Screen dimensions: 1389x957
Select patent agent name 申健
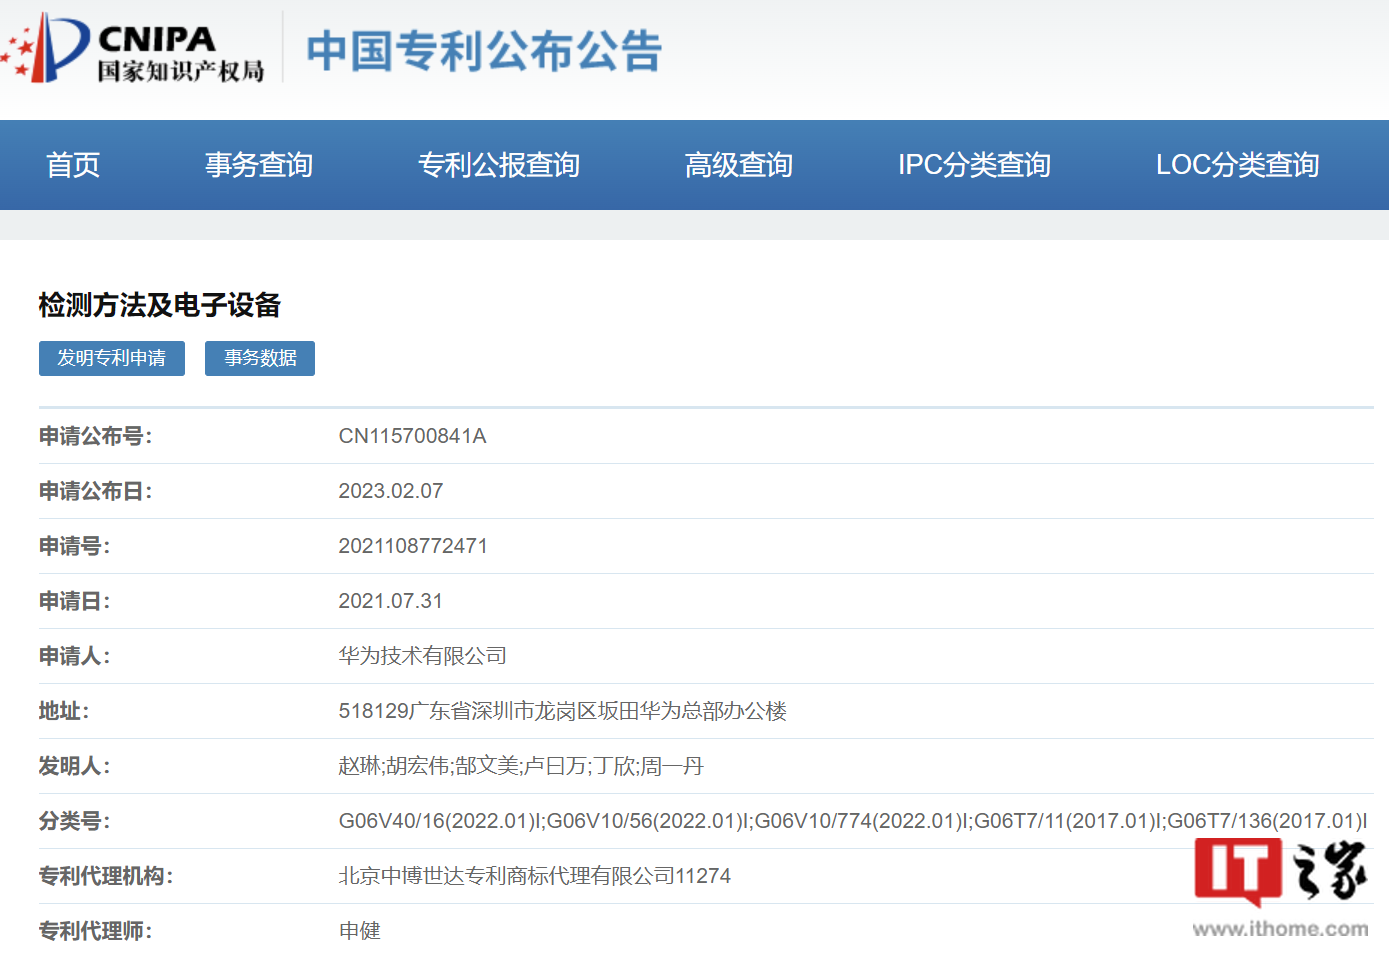(359, 931)
